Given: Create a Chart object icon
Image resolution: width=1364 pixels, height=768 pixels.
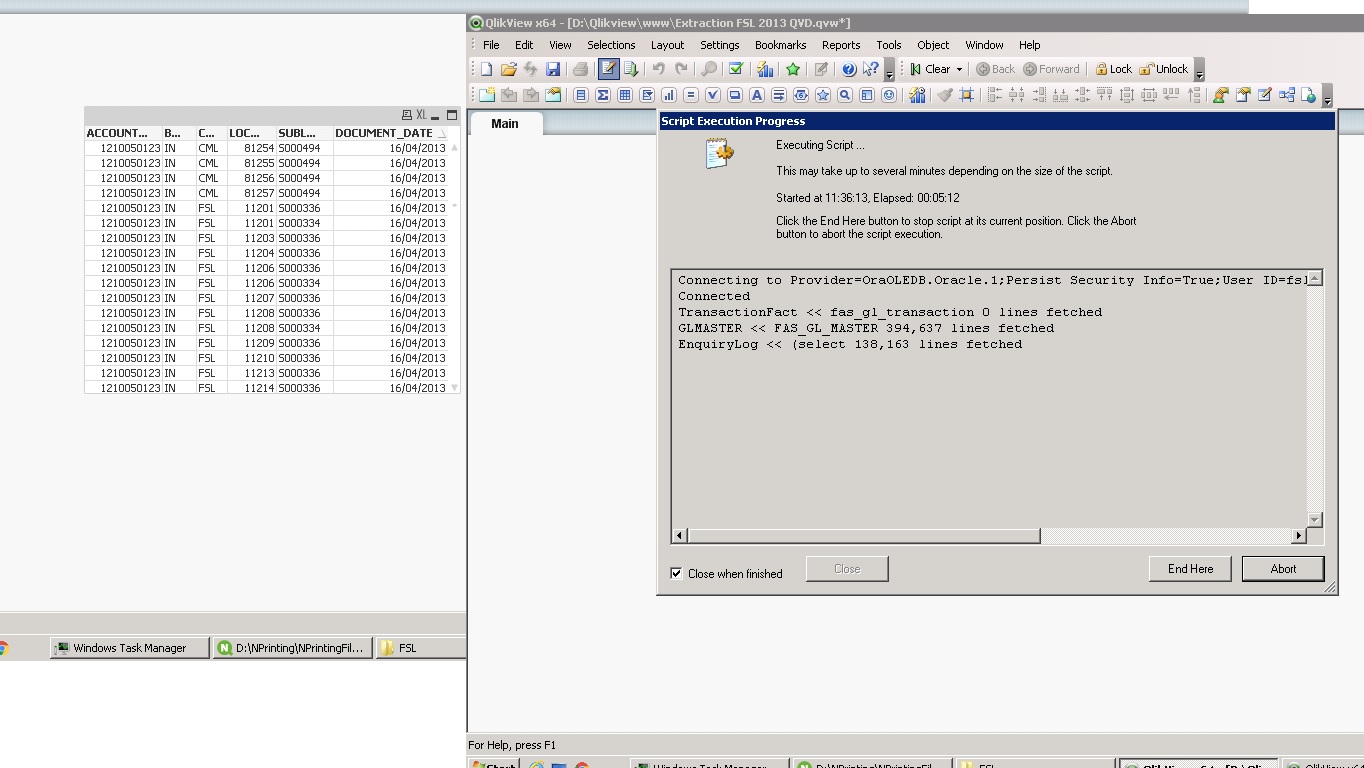Looking at the screenshot, I should [669, 95].
